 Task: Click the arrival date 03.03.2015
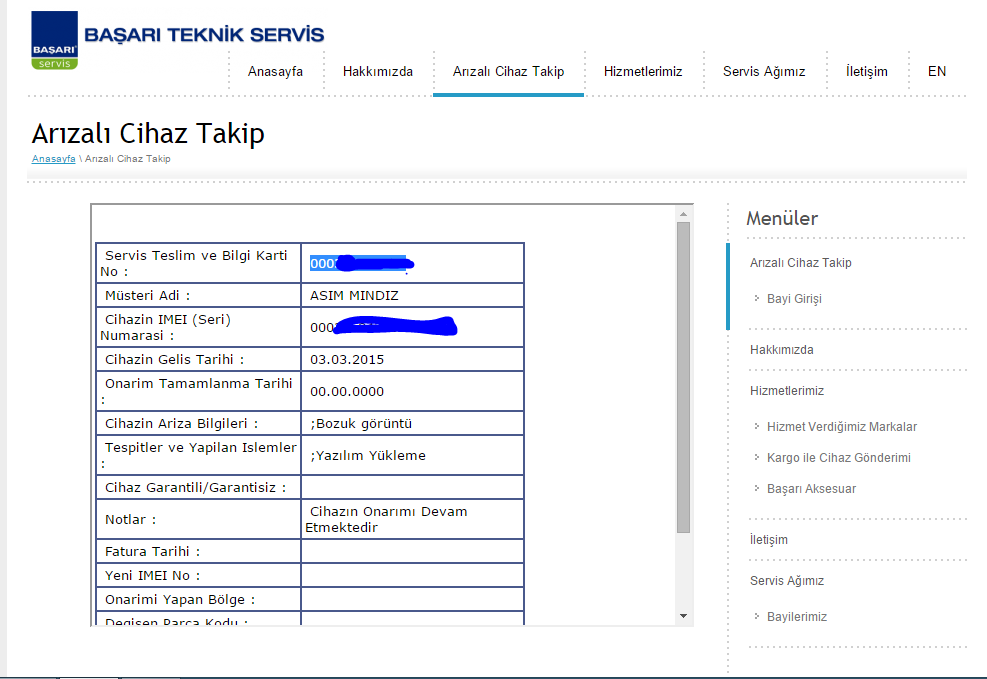point(347,359)
